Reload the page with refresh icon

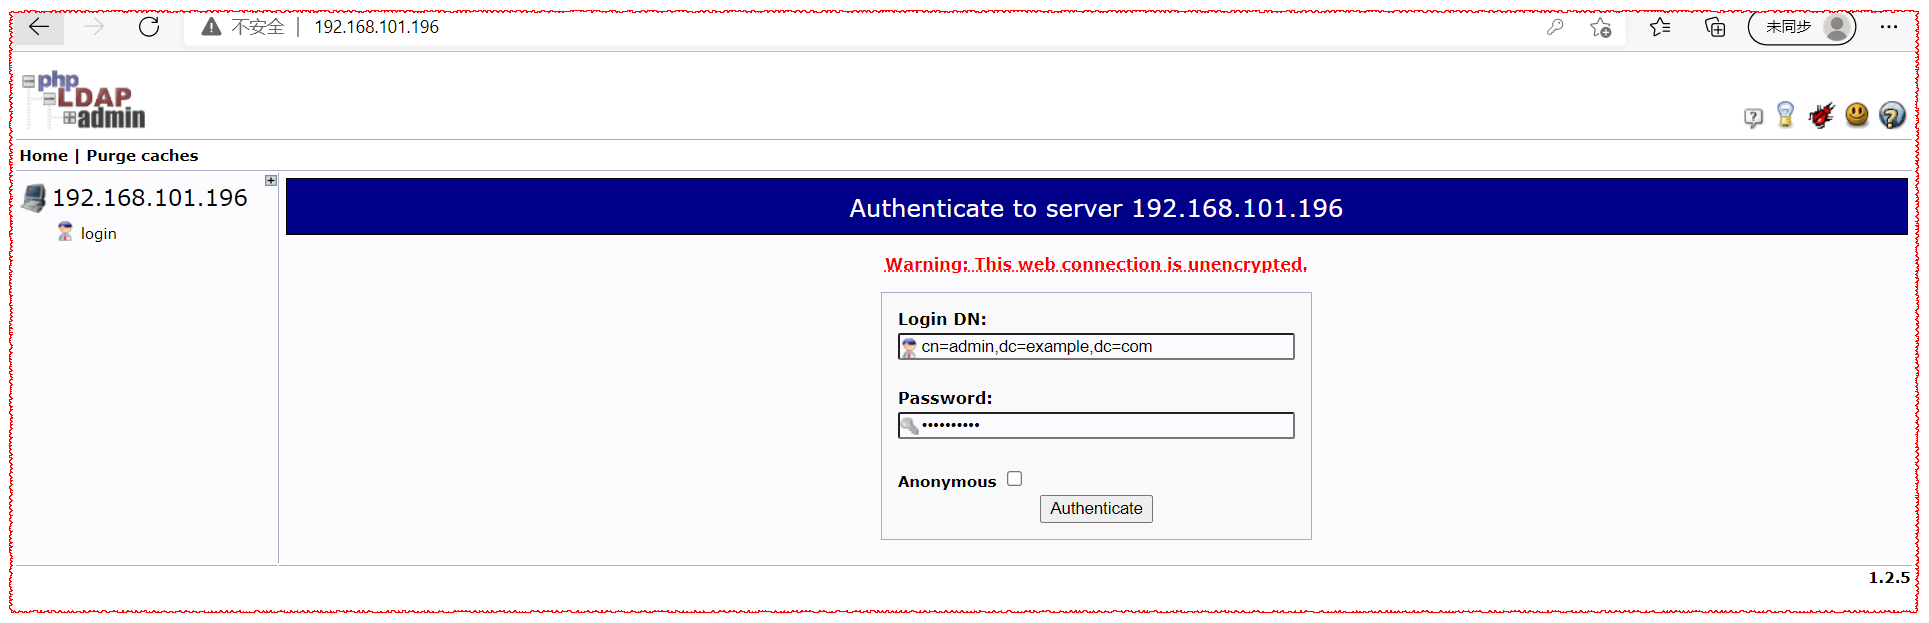click(x=149, y=27)
